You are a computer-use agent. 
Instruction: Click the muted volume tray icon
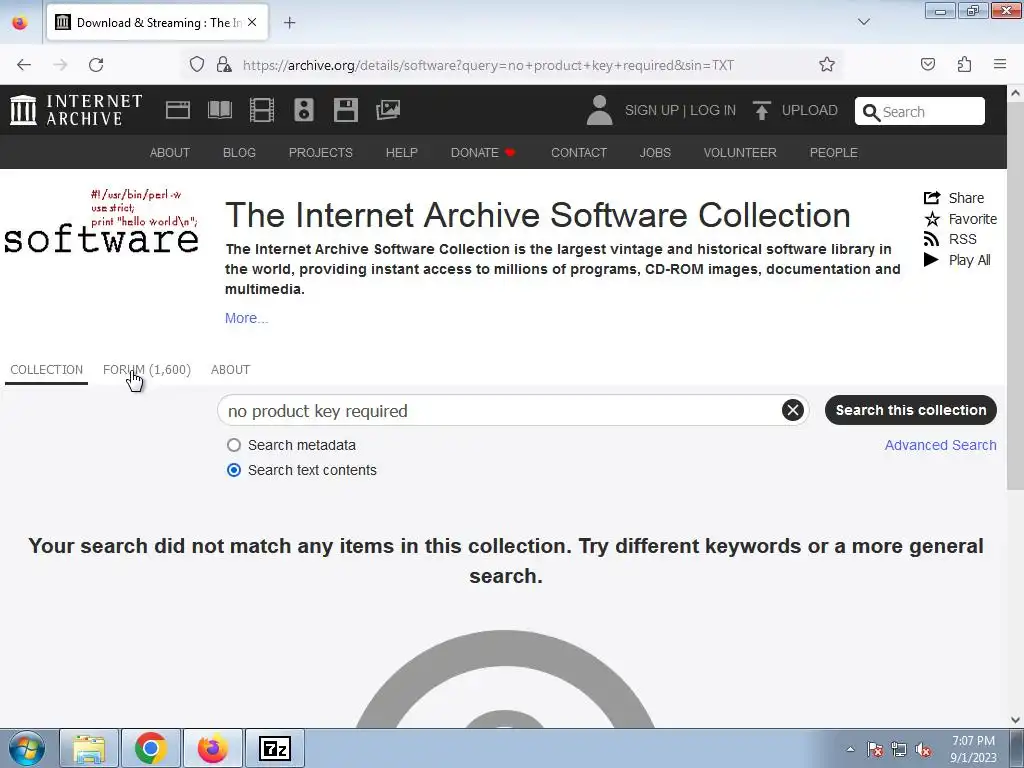(923, 750)
